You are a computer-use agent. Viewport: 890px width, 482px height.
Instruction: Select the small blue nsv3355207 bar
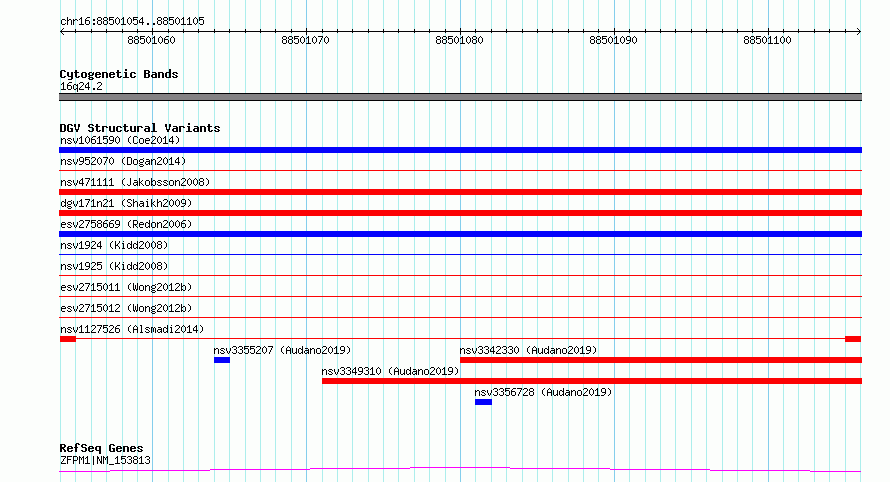coord(222,360)
